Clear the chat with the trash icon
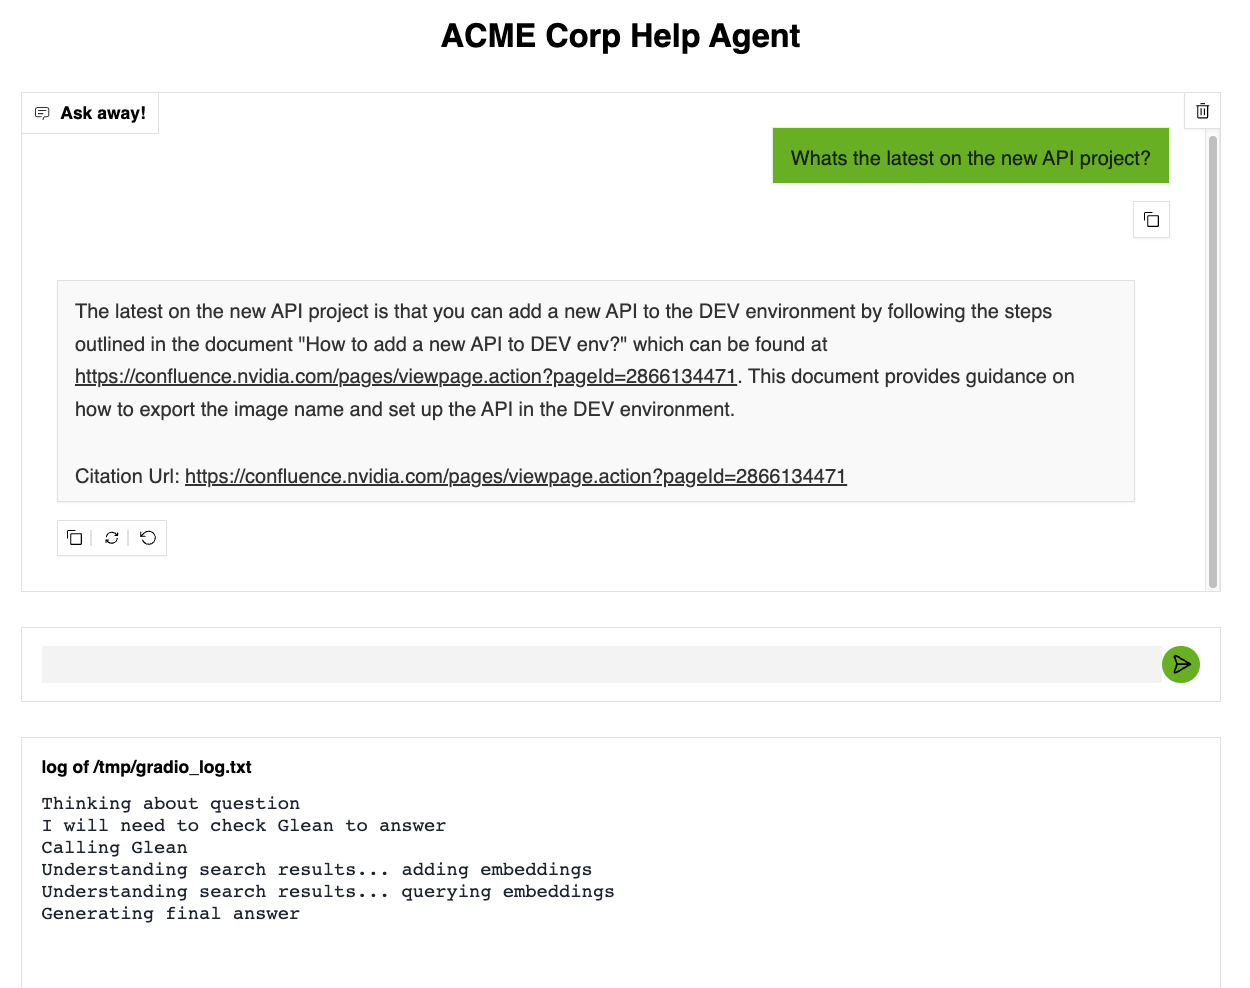 point(1202,111)
